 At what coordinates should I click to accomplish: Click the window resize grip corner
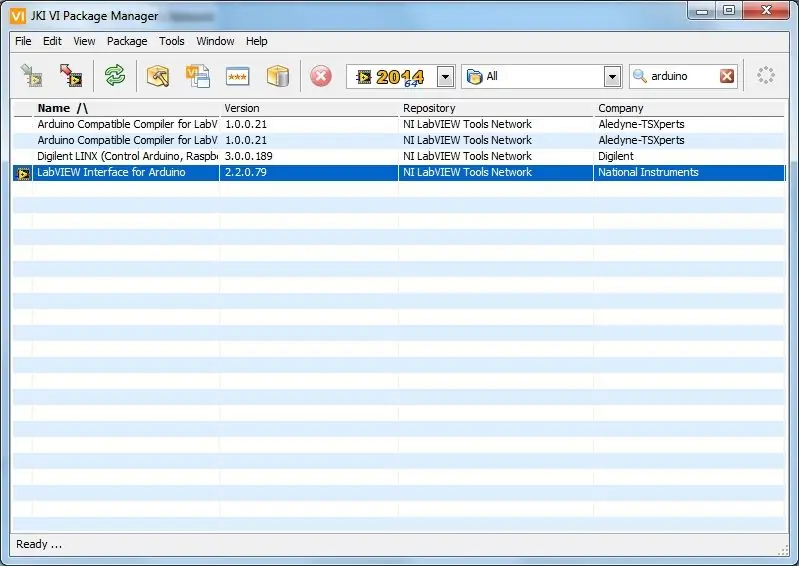click(783, 550)
